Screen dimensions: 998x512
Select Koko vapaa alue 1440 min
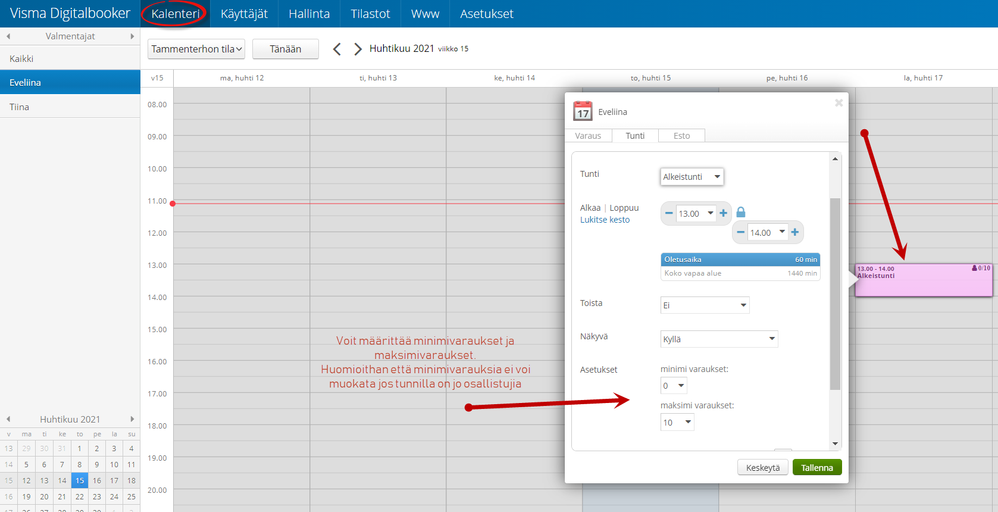click(x=740, y=273)
